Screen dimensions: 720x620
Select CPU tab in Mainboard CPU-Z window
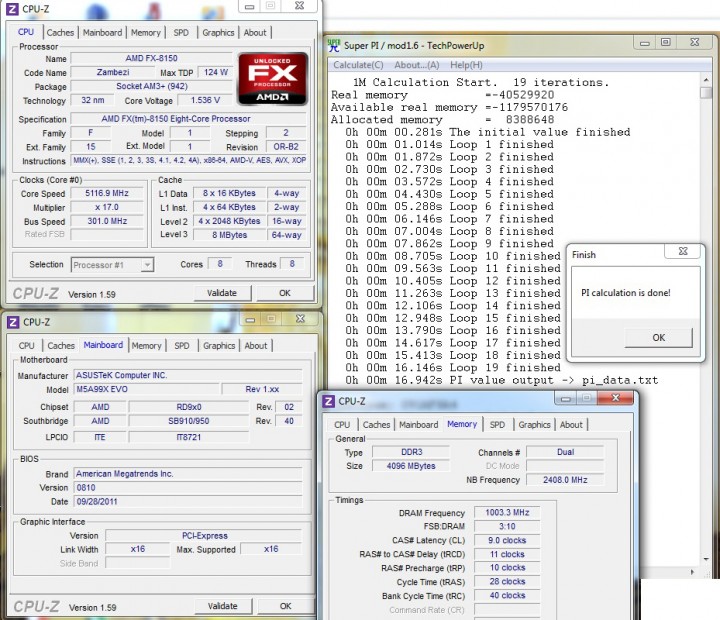coord(27,346)
